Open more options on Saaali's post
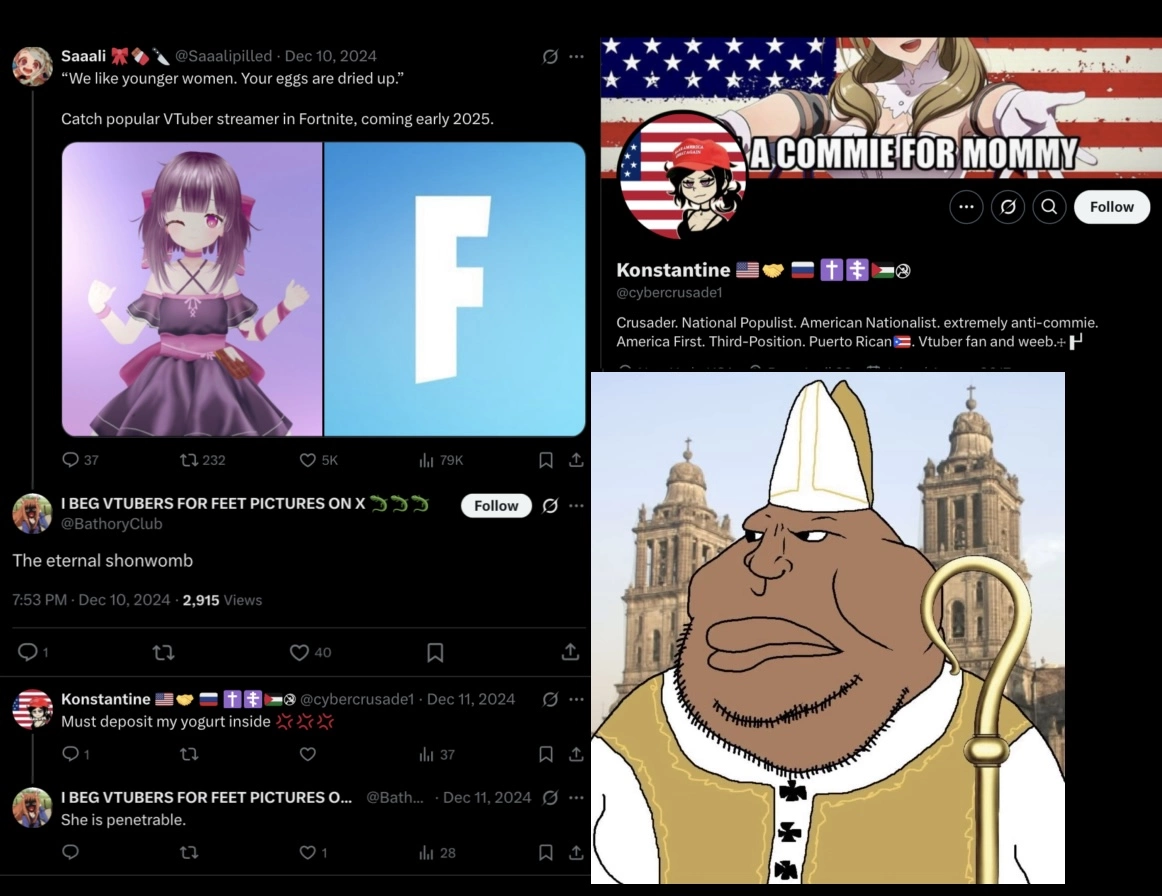Viewport: 1162px width, 896px height. 577,56
